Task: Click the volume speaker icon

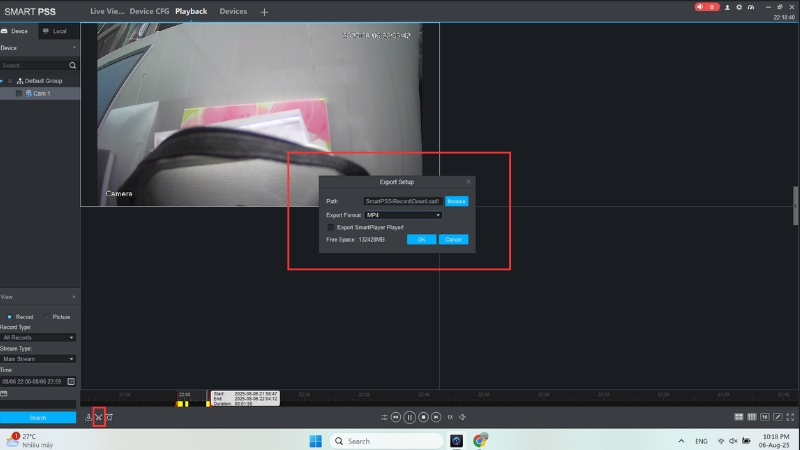Action: pyautogui.click(x=463, y=417)
